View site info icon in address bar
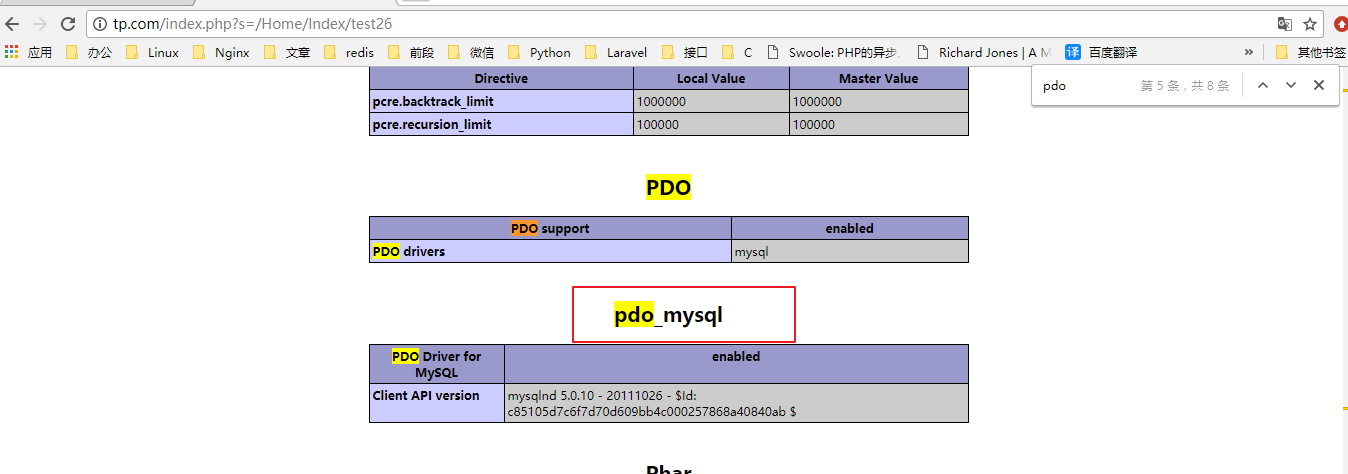1348x474 pixels. (x=101, y=24)
